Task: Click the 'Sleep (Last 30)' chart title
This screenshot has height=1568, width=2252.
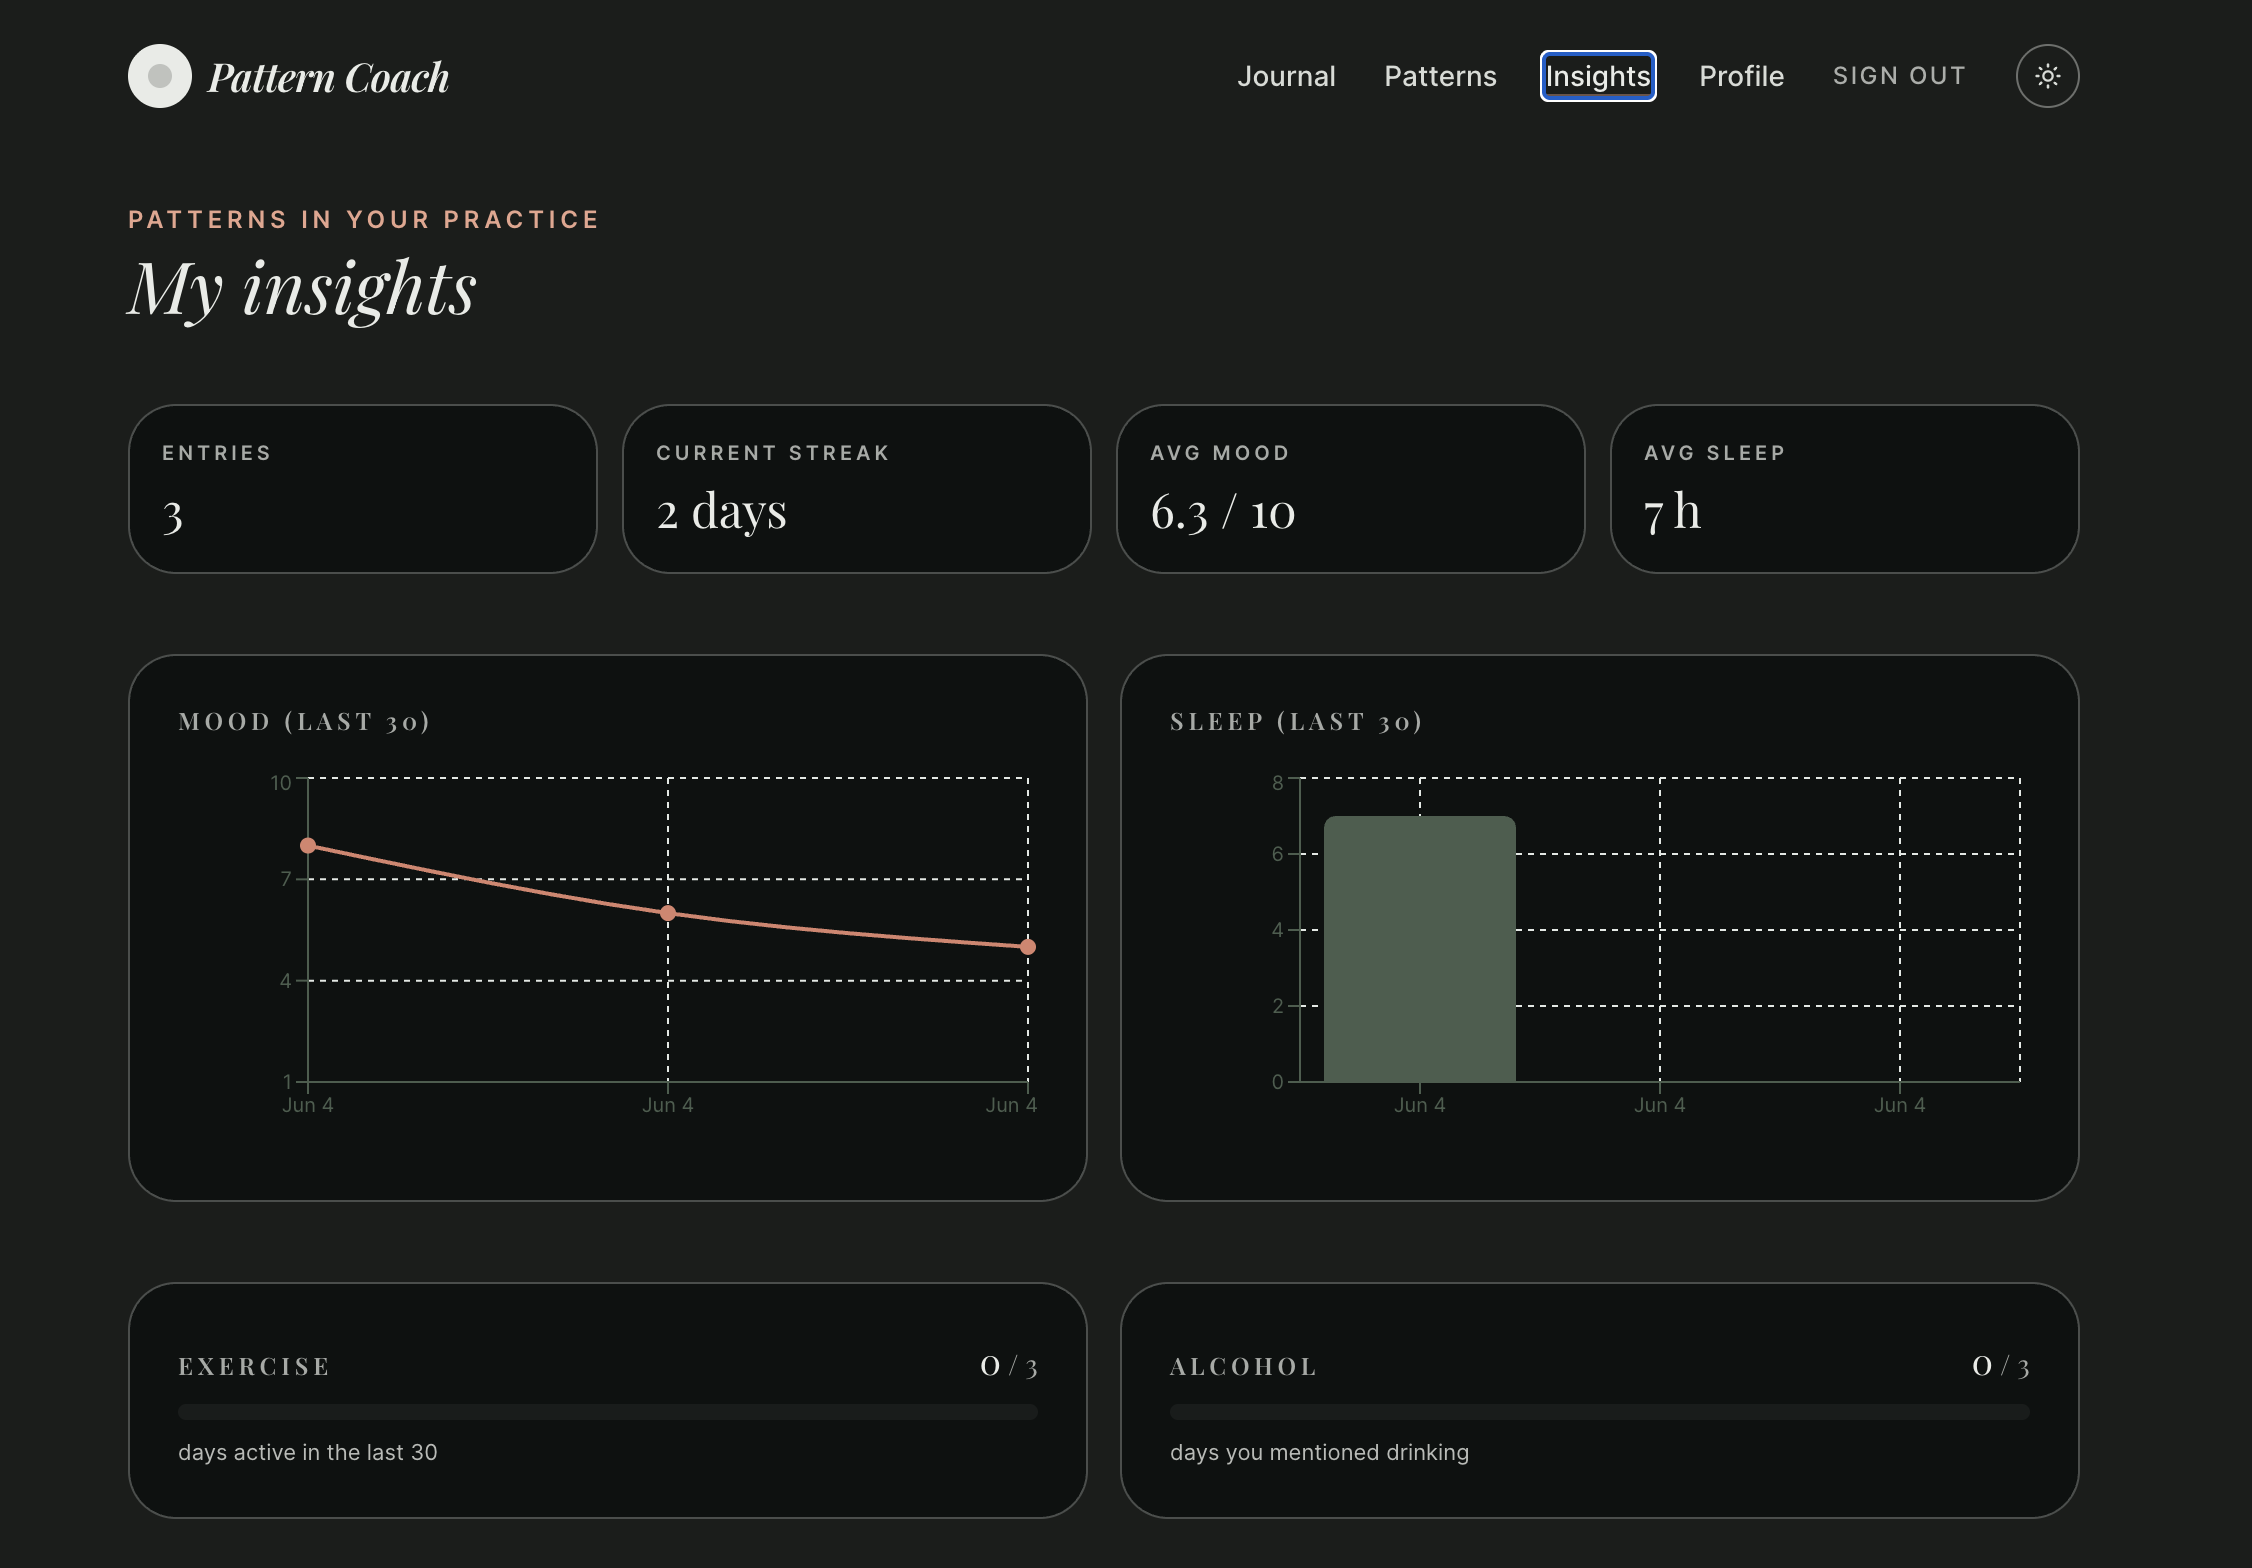Action: point(1296,722)
